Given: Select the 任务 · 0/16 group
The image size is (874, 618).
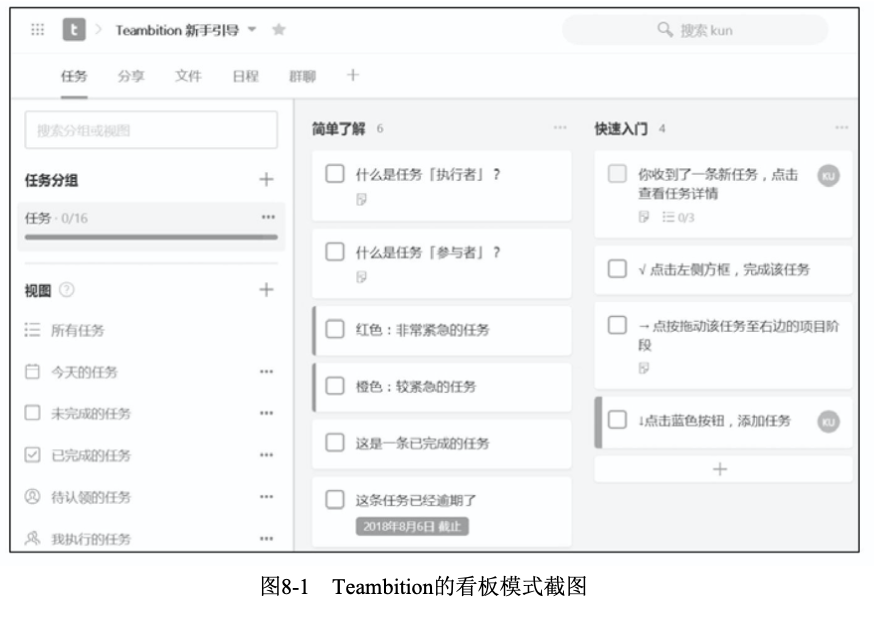Looking at the screenshot, I should click(x=151, y=226).
